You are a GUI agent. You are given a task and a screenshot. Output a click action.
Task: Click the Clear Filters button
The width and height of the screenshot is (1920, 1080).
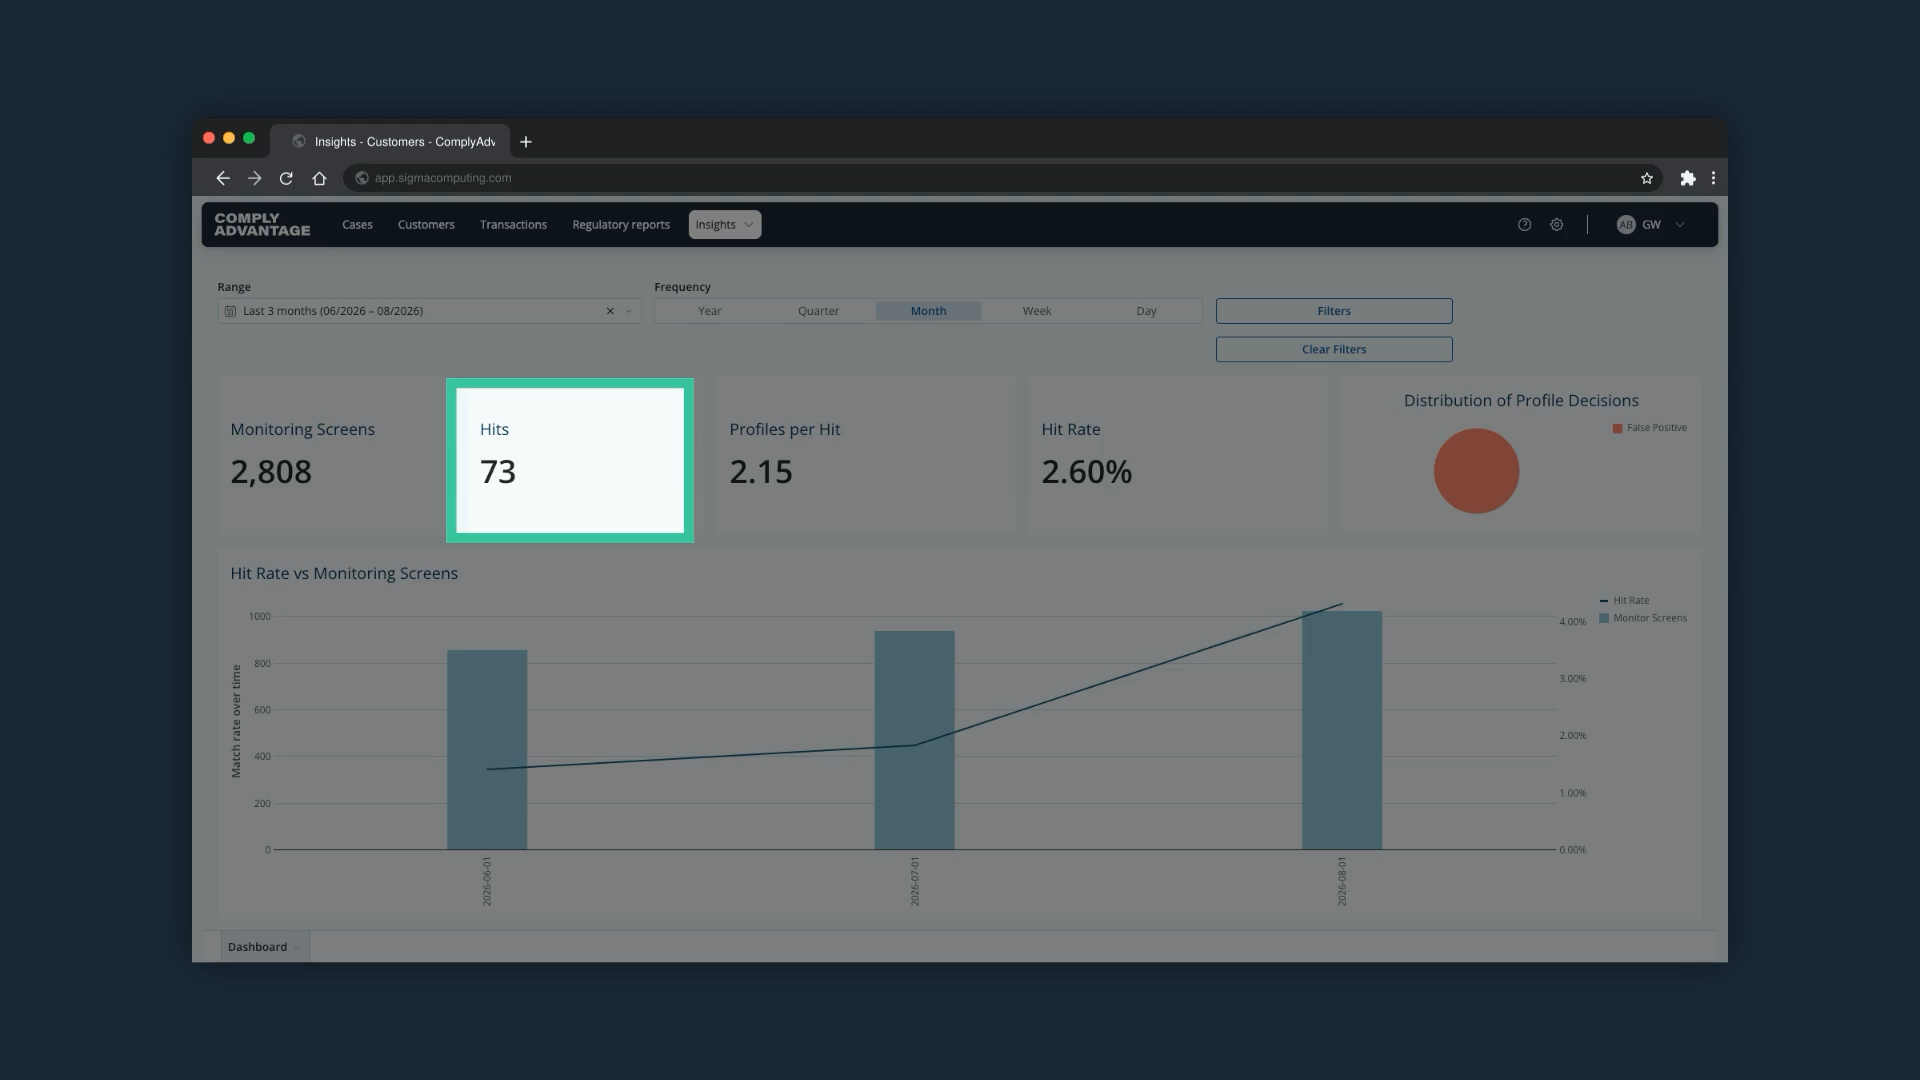(x=1334, y=349)
